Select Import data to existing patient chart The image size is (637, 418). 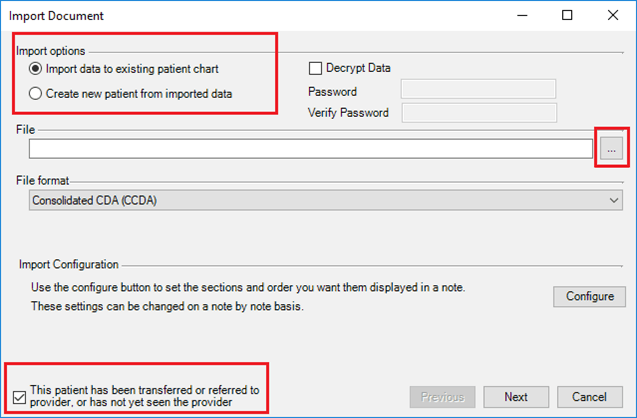(37, 69)
